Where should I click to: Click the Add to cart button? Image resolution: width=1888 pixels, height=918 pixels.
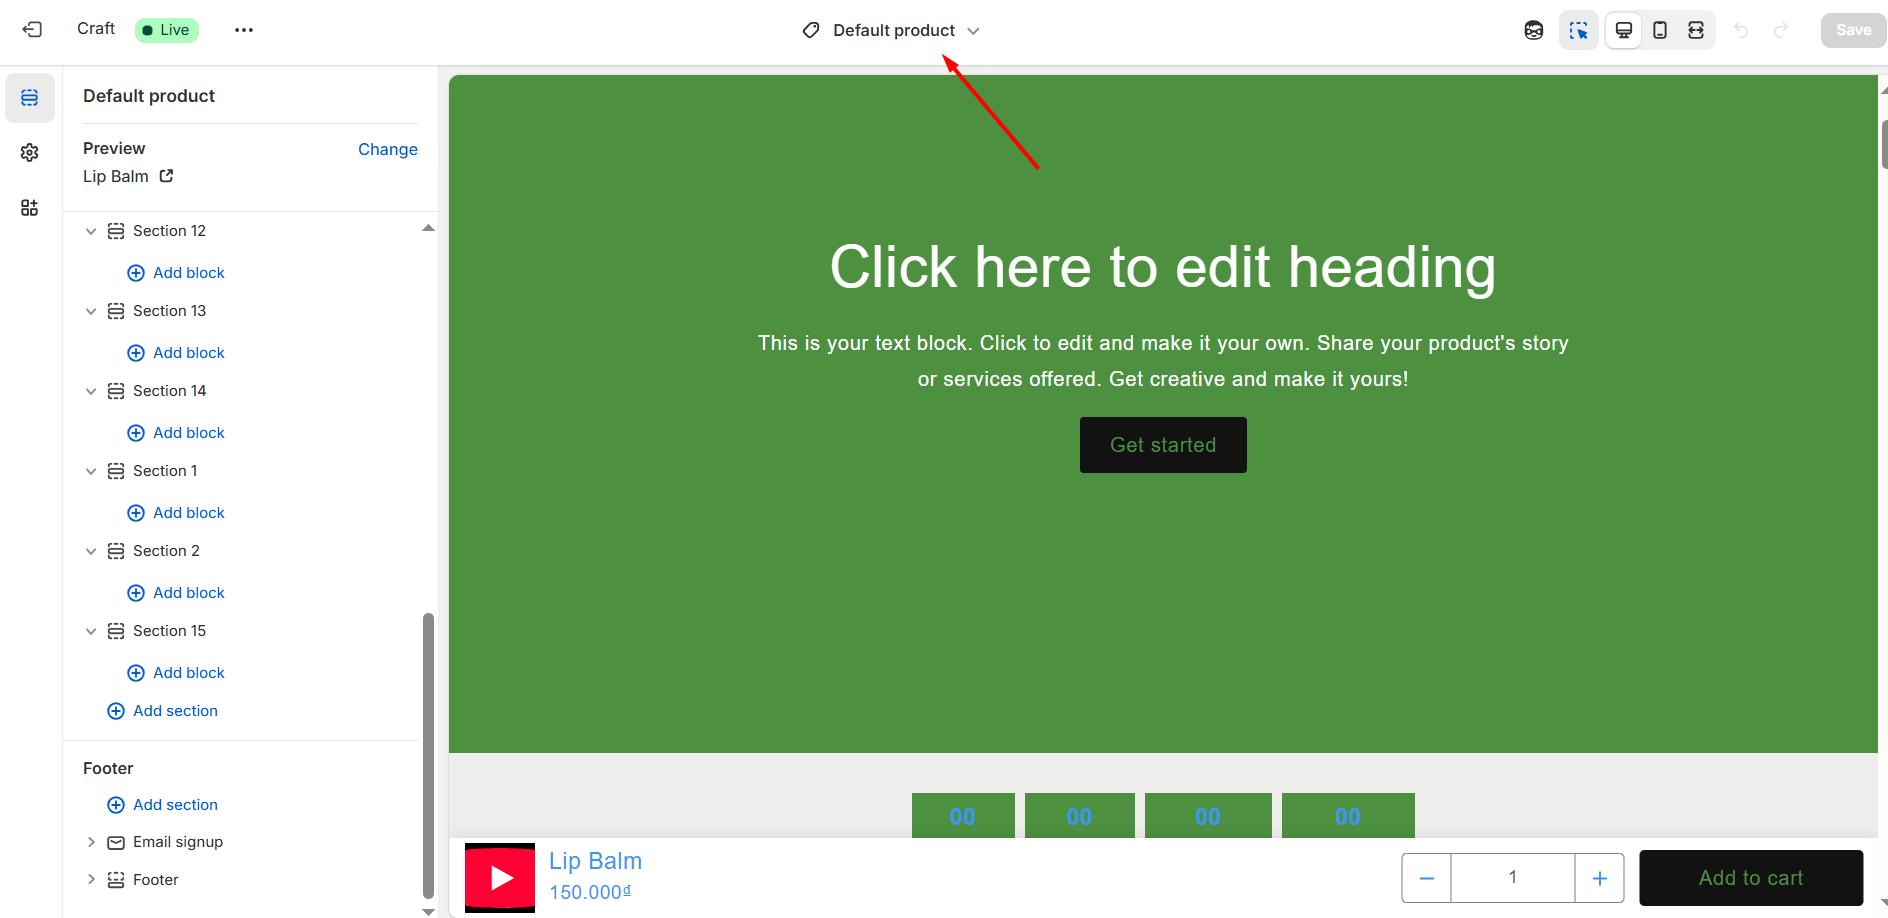click(x=1751, y=878)
